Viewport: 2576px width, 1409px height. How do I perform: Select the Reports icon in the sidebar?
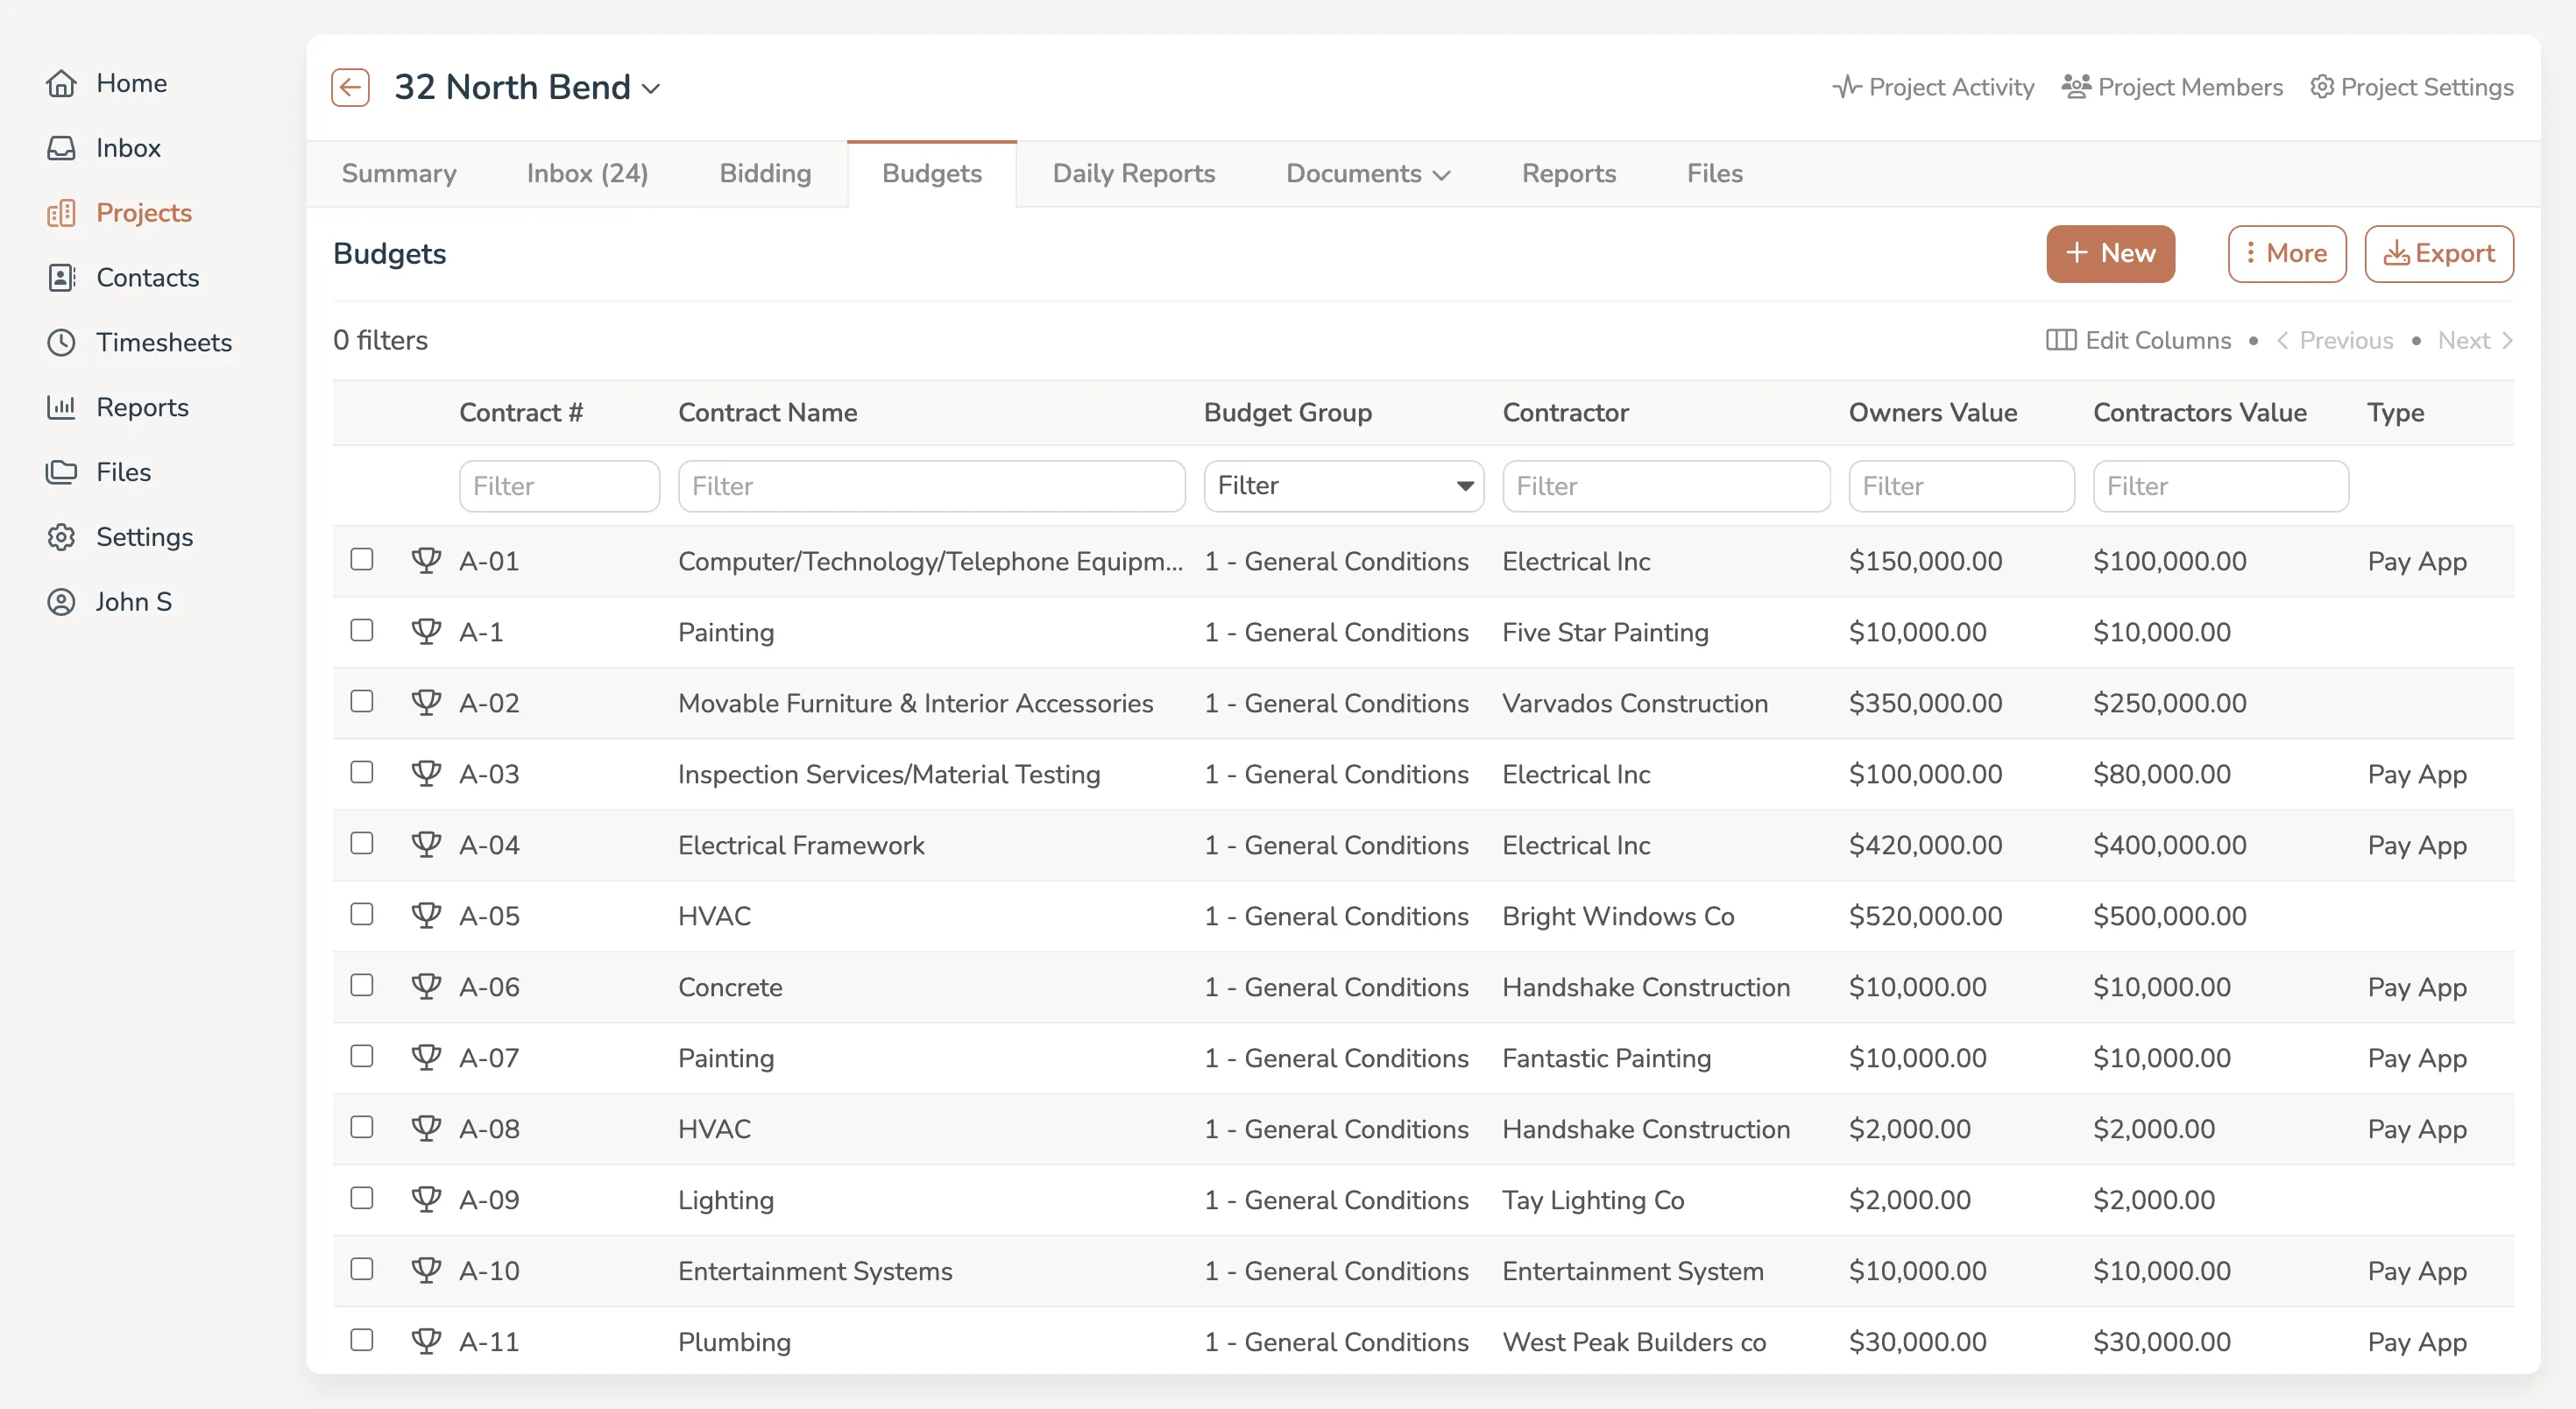(61, 406)
